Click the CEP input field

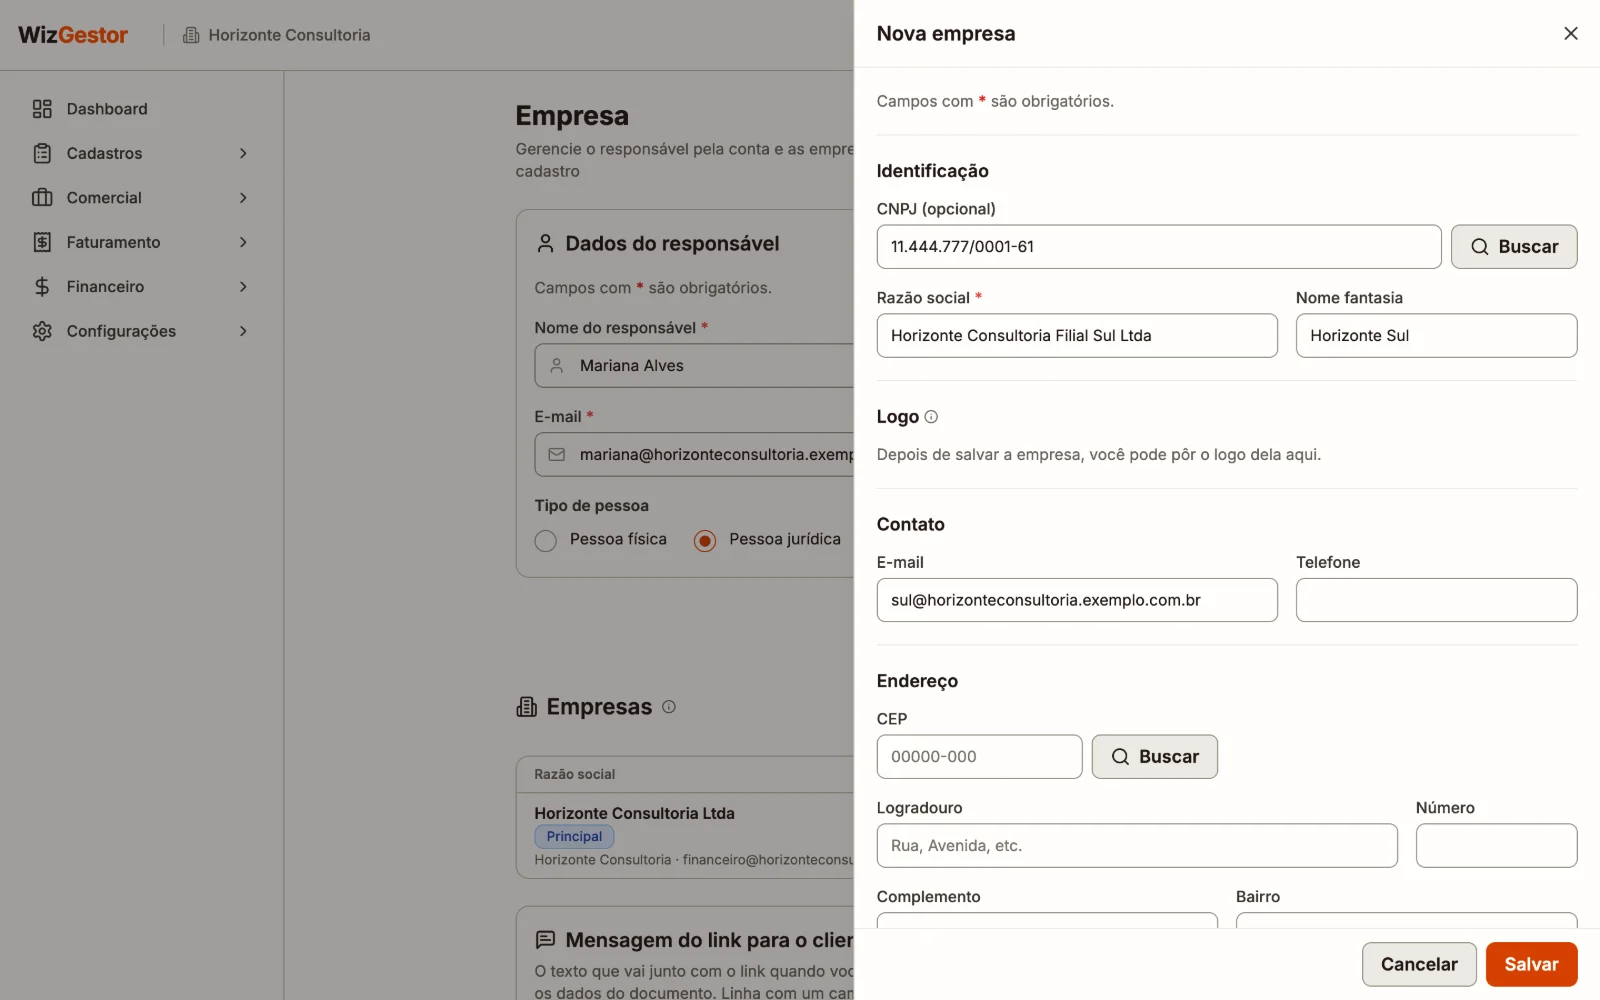pos(979,757)
